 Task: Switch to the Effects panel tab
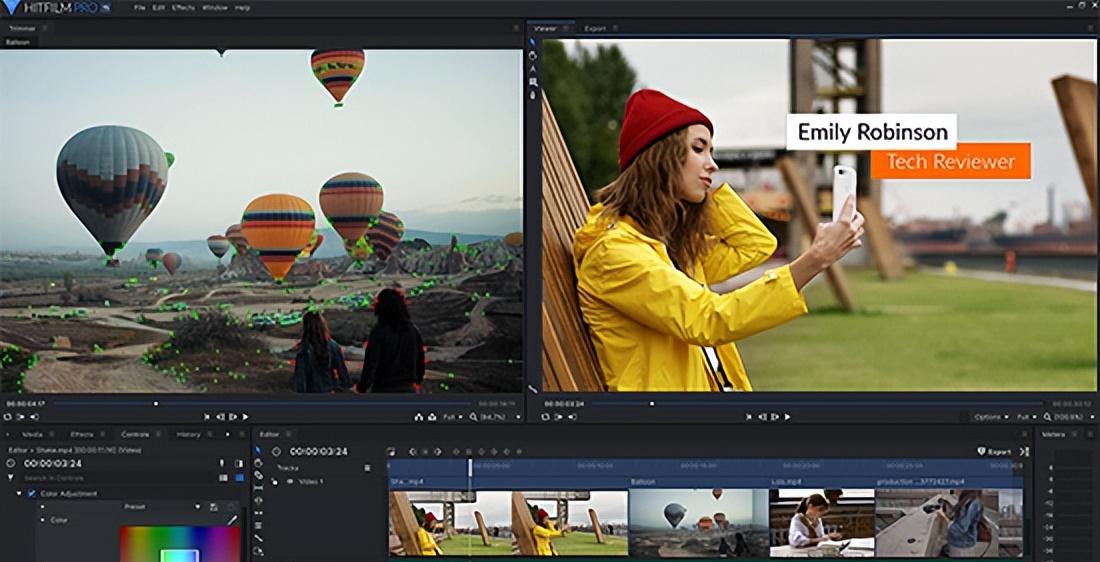coord(81,434)
